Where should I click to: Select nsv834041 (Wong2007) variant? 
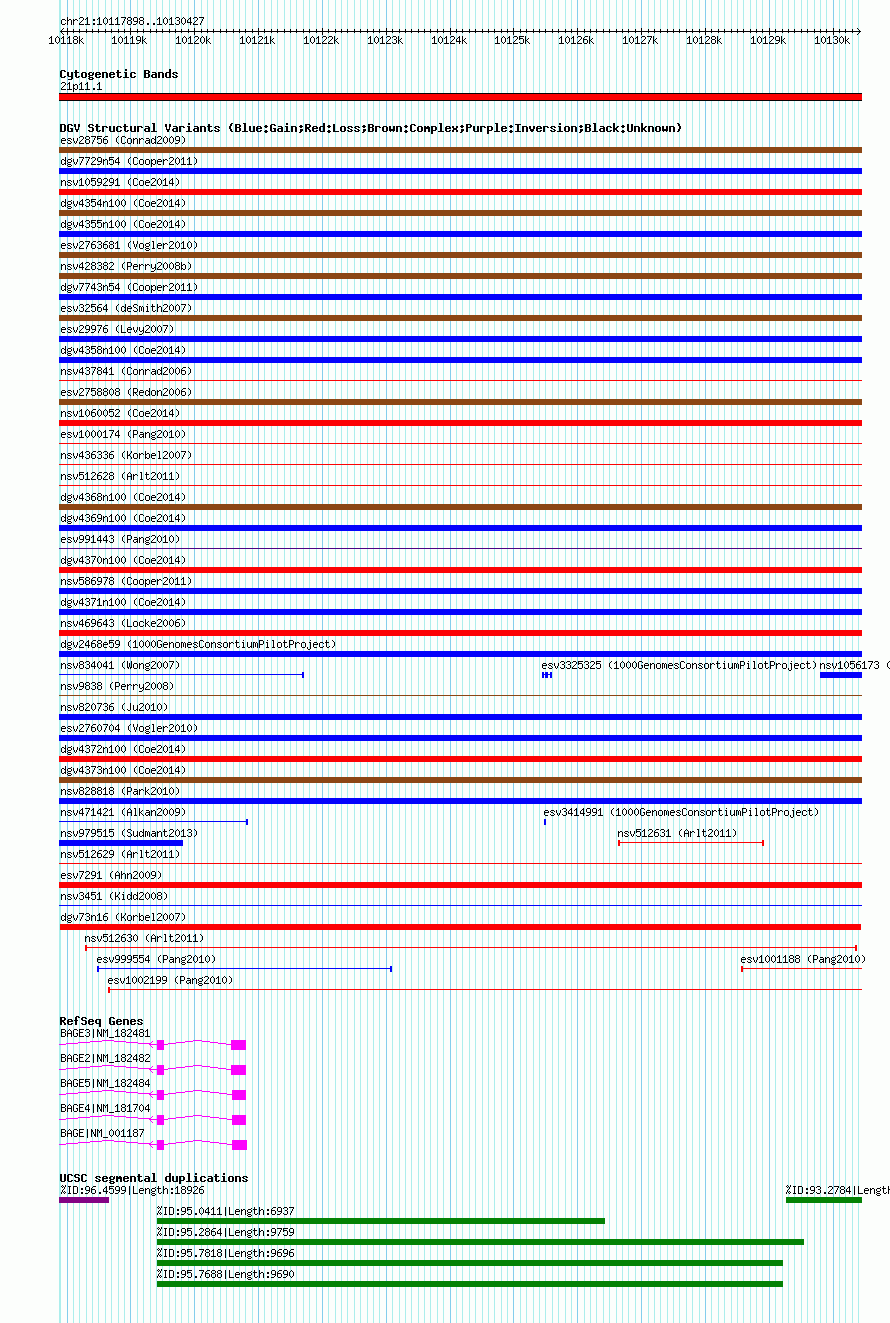120,665
